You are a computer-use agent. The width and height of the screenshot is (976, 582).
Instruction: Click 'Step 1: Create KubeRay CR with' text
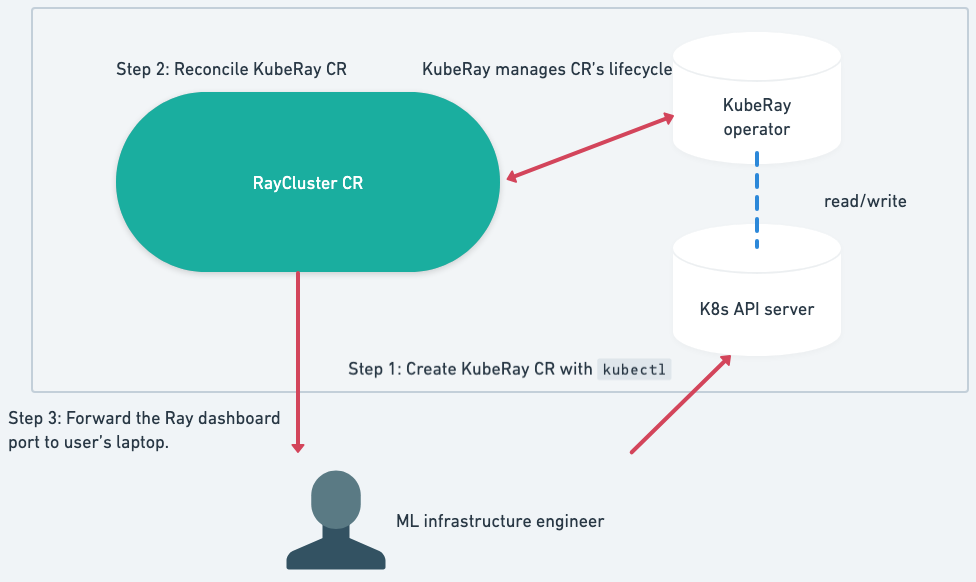coord(470,368)
